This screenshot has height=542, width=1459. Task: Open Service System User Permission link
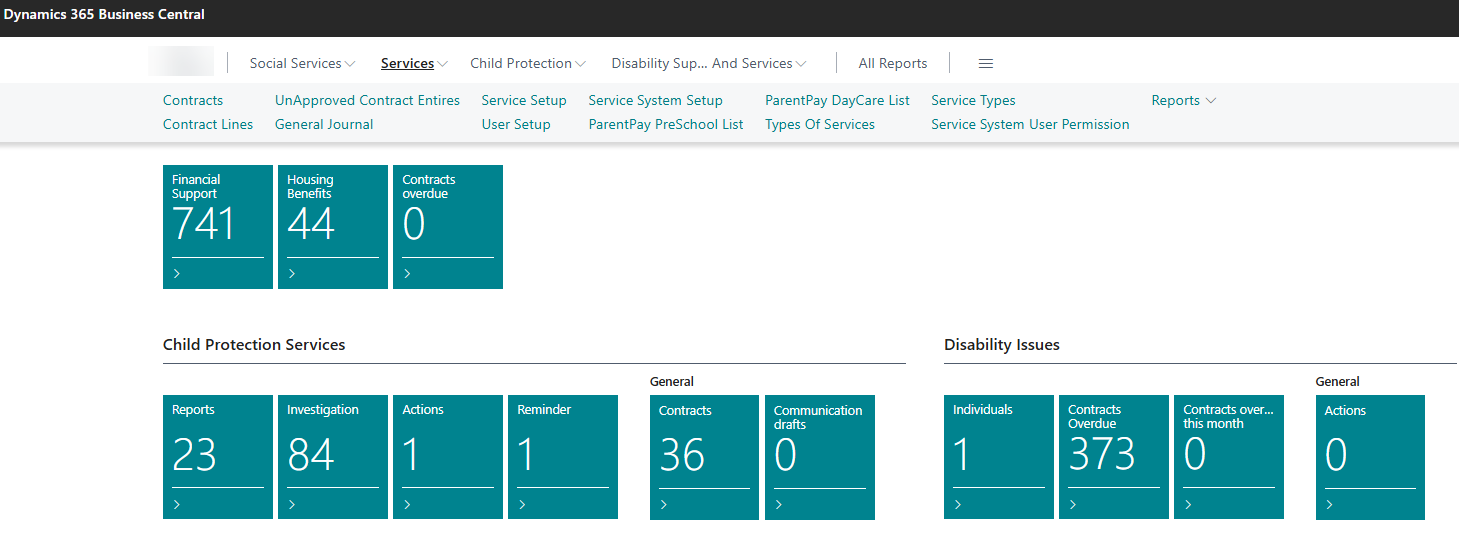click(x=1030, y=124)
